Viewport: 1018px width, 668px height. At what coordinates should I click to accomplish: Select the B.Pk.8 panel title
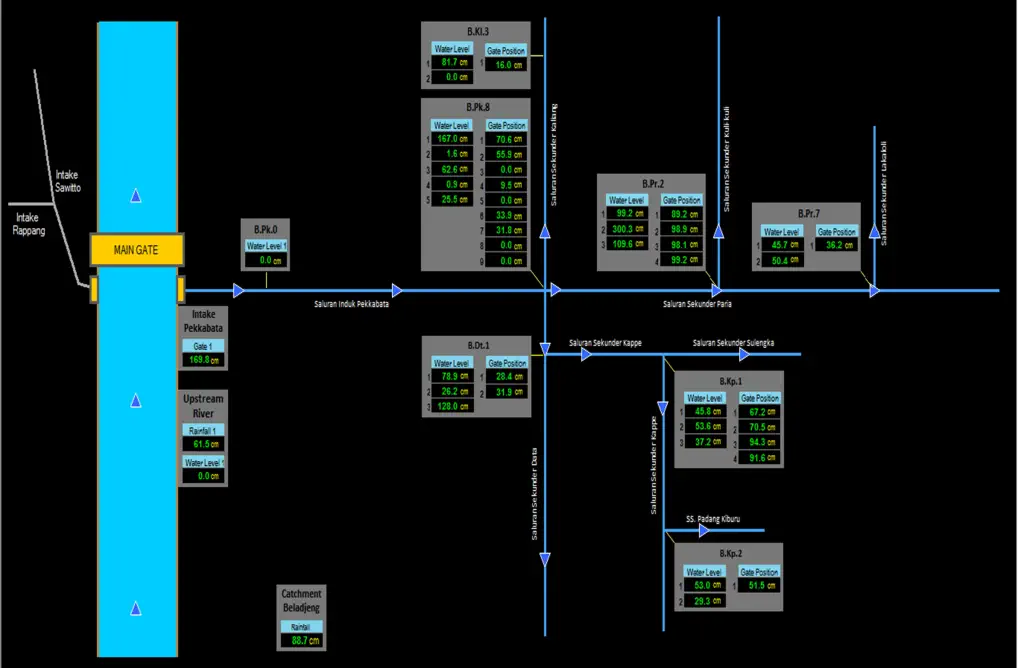click(x=477, y=107)
